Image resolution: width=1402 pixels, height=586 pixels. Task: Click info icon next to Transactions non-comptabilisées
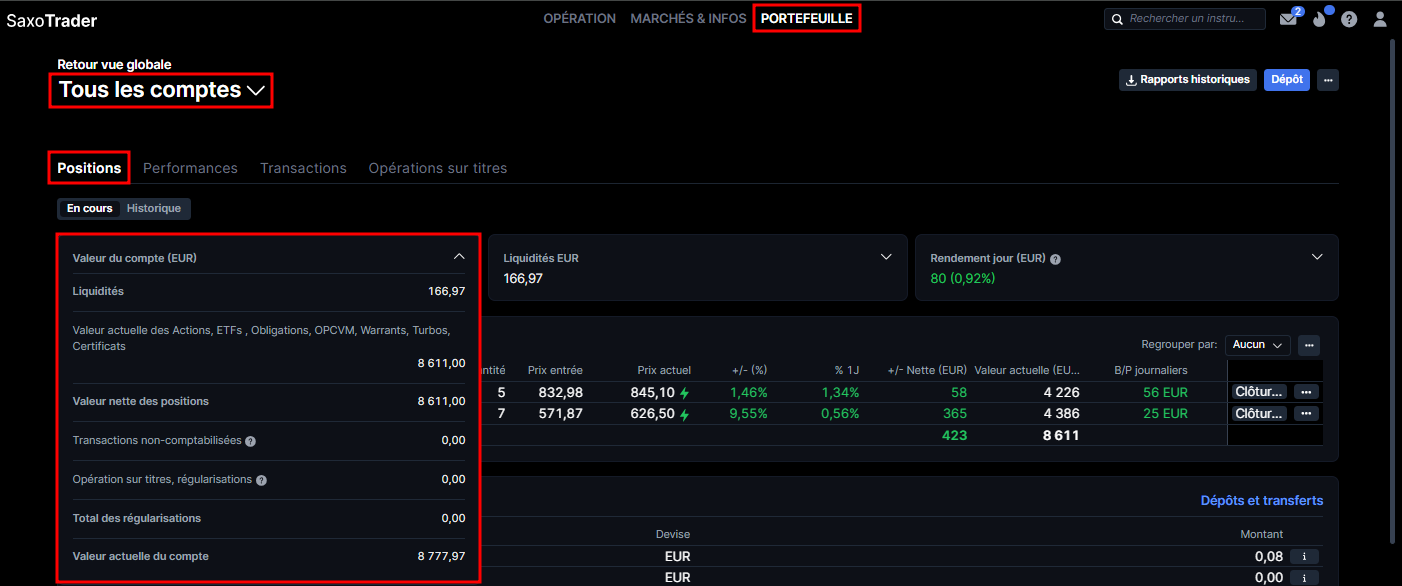[x=250, y=441]
